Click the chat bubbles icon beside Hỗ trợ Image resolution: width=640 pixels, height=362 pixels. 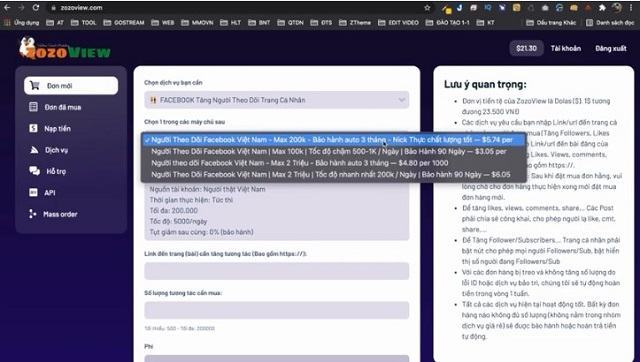tap(34, 171)
